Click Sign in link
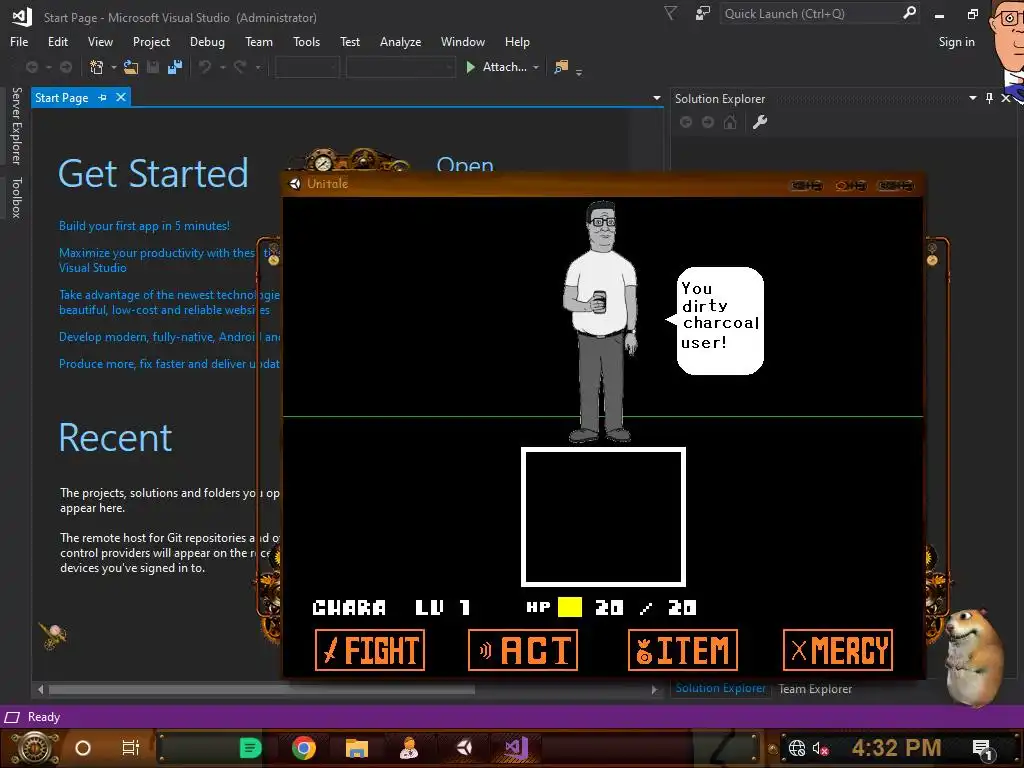The height and width of the screenshot is (768, 1024). [956, 42]
